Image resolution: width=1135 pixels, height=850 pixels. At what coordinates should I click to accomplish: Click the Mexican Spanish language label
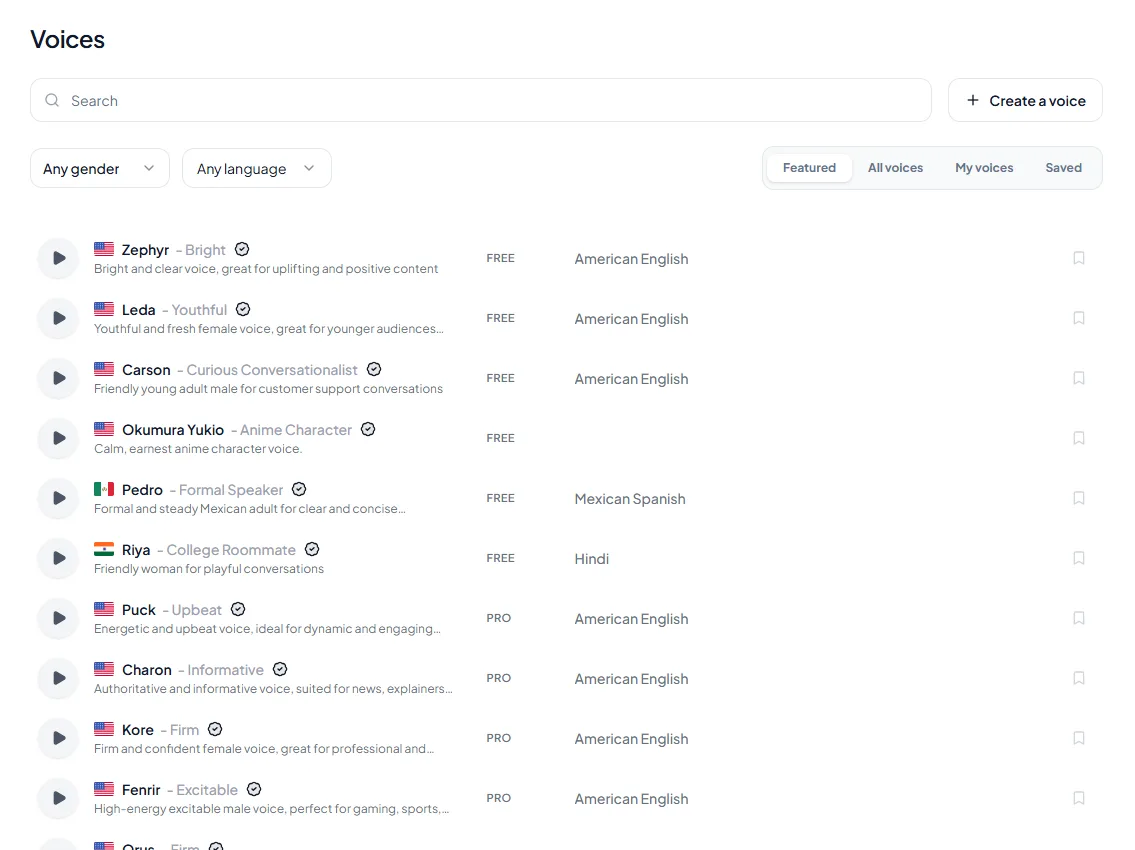click(x=630, y=499)
